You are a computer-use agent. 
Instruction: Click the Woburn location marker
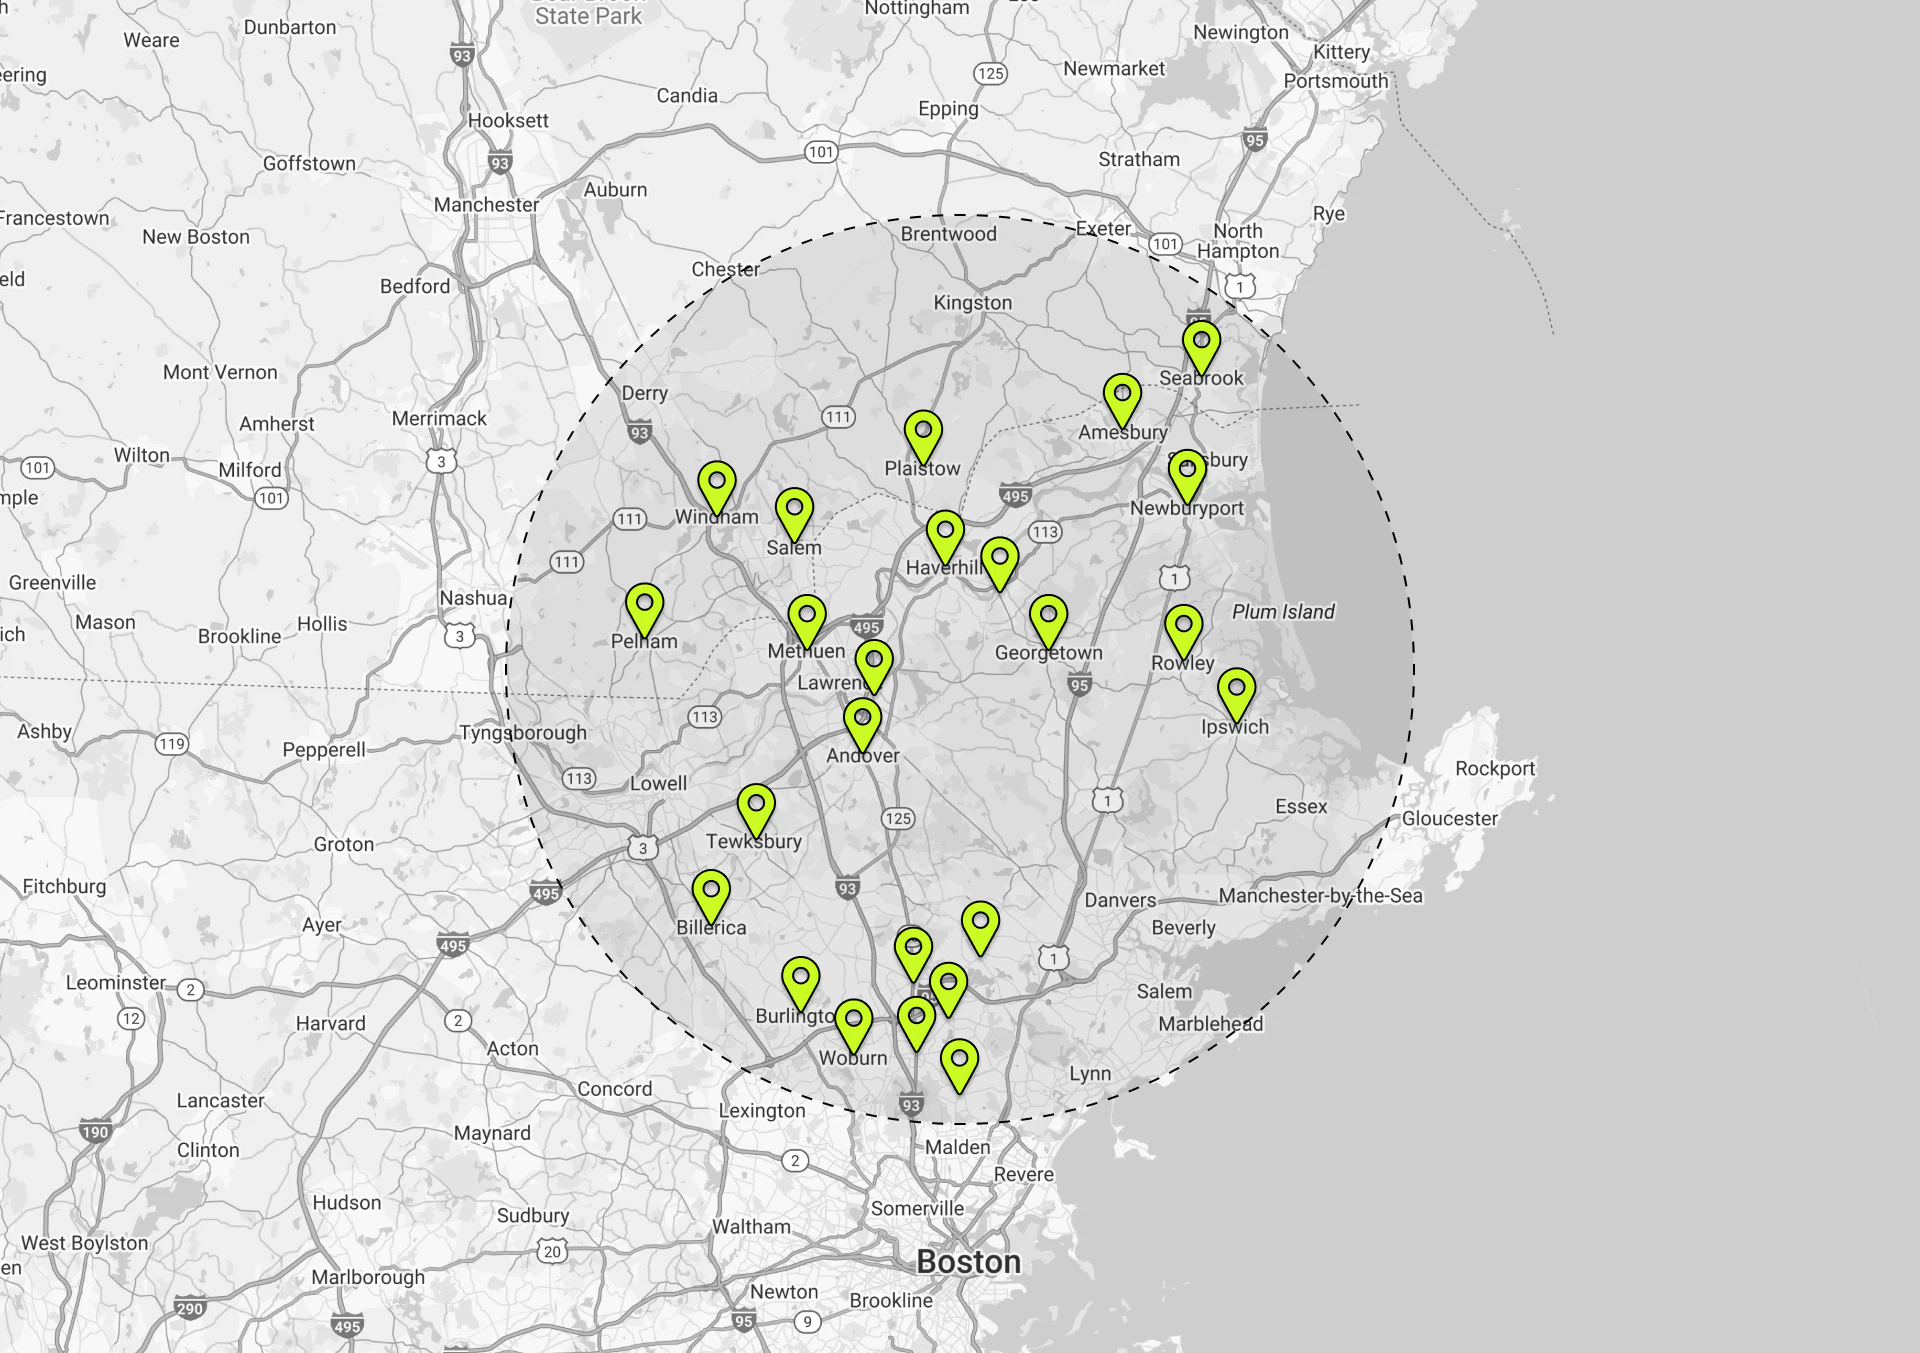coord(853,1021)
